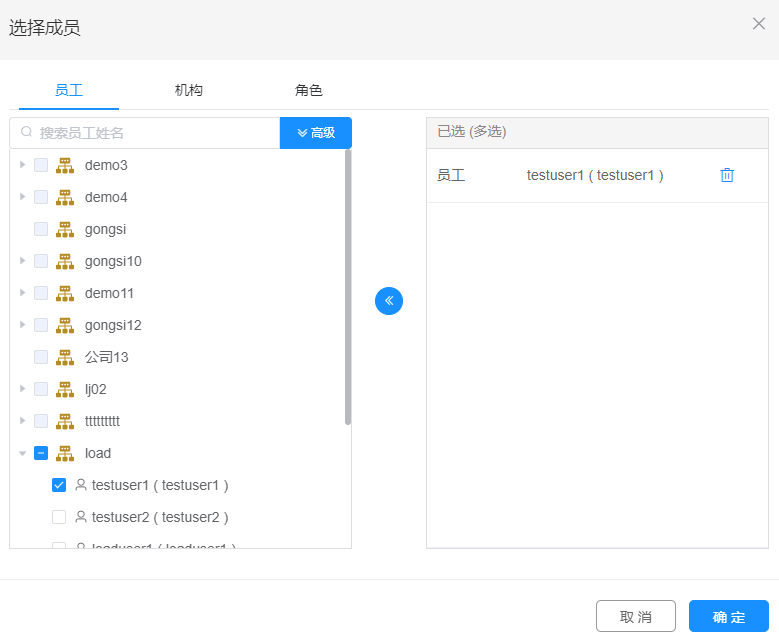Viewport: 779px width, 637px height.
Task: Click the user icon beside testuser2
Action: point(81,517)
